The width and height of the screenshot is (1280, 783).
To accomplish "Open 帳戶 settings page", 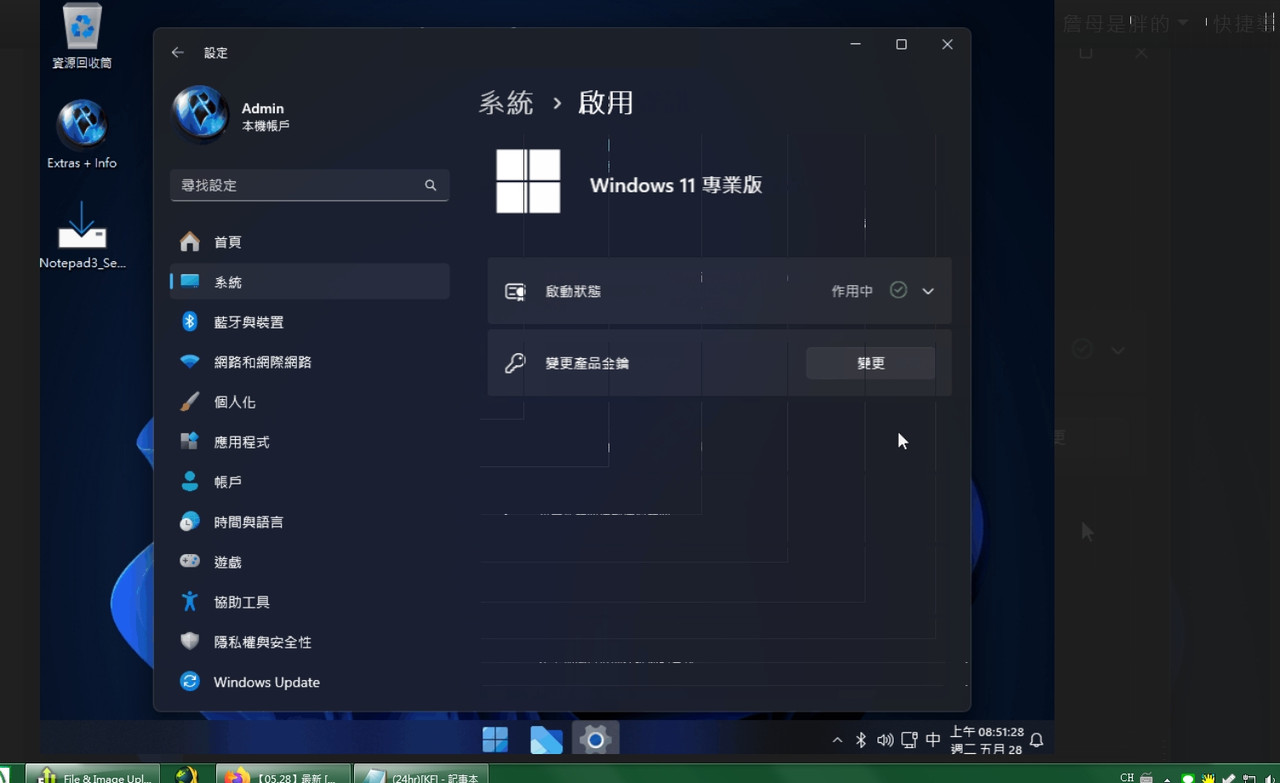I will point(309,482).
